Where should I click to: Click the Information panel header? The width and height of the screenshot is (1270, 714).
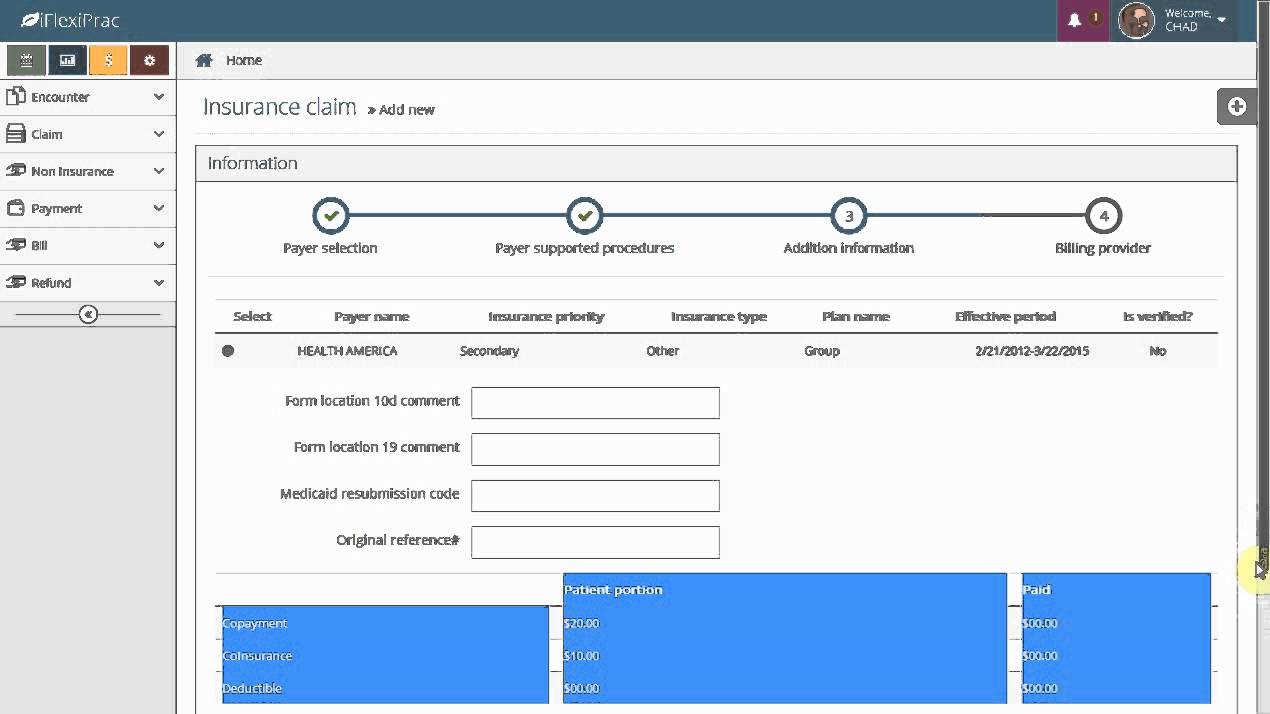tap(716, 163)
